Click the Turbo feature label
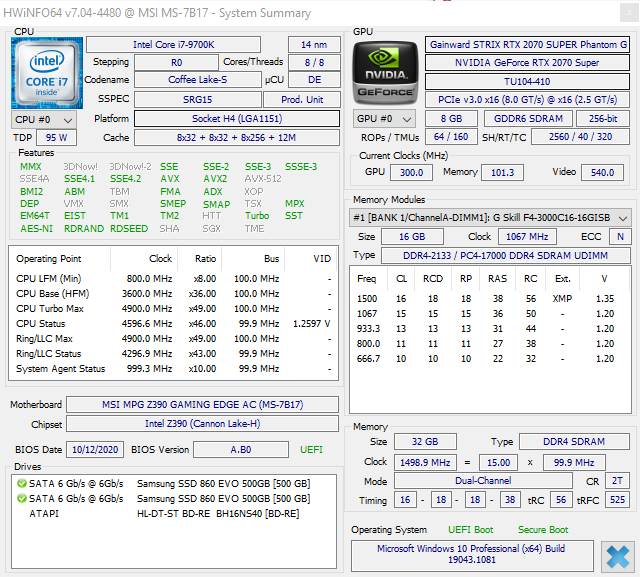 click(x=257, y=215)
